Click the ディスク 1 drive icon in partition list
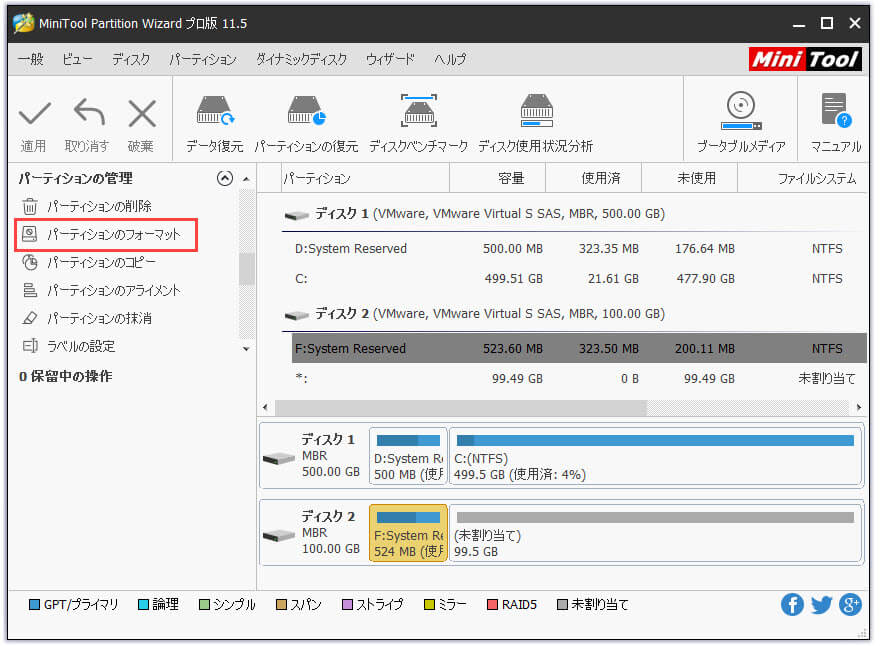The width and height of the screenshot is (888, 646). 296,215
